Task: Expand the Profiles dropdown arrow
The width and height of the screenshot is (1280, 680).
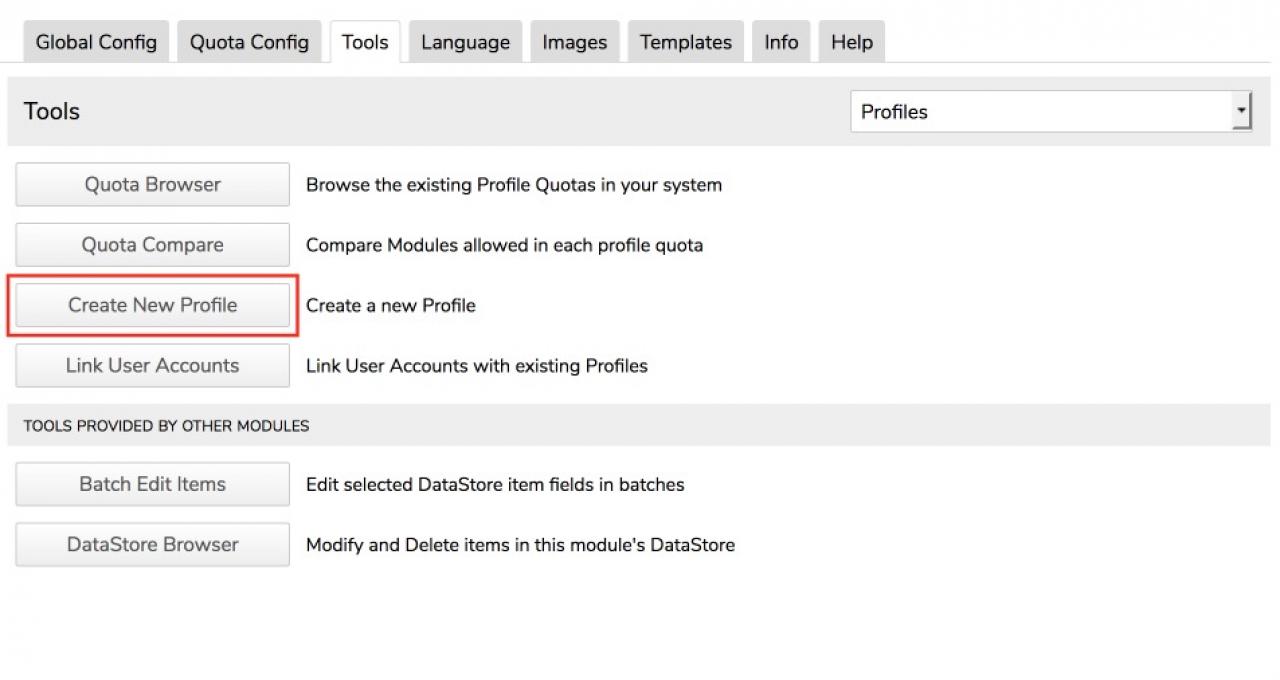Action: 1241,112
